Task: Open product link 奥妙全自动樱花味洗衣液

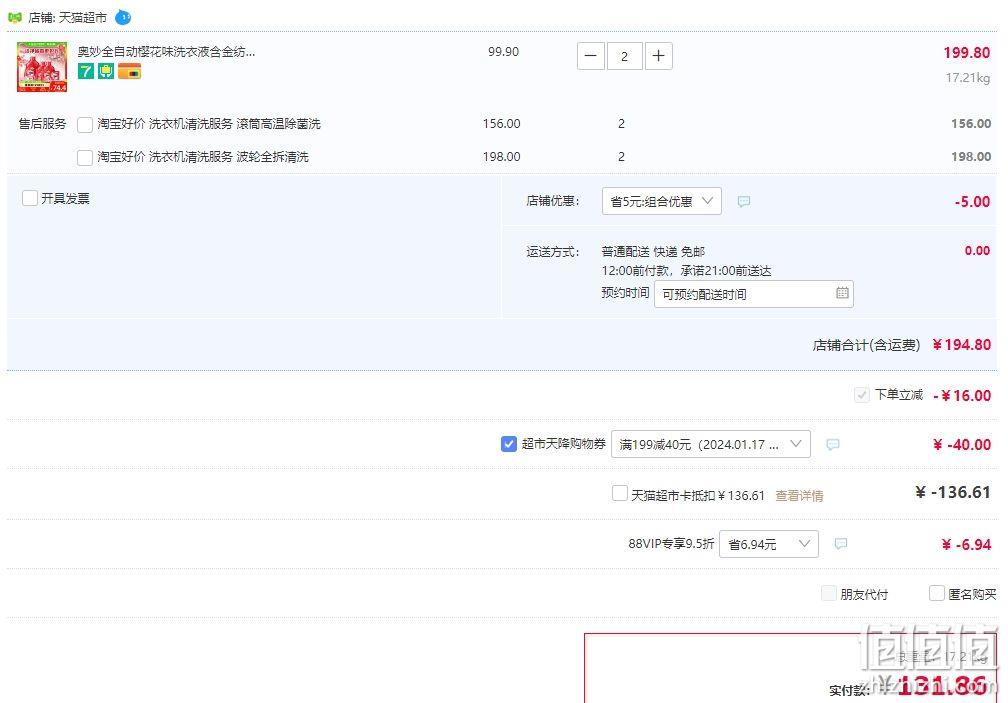Action: (x=166, y=51)
